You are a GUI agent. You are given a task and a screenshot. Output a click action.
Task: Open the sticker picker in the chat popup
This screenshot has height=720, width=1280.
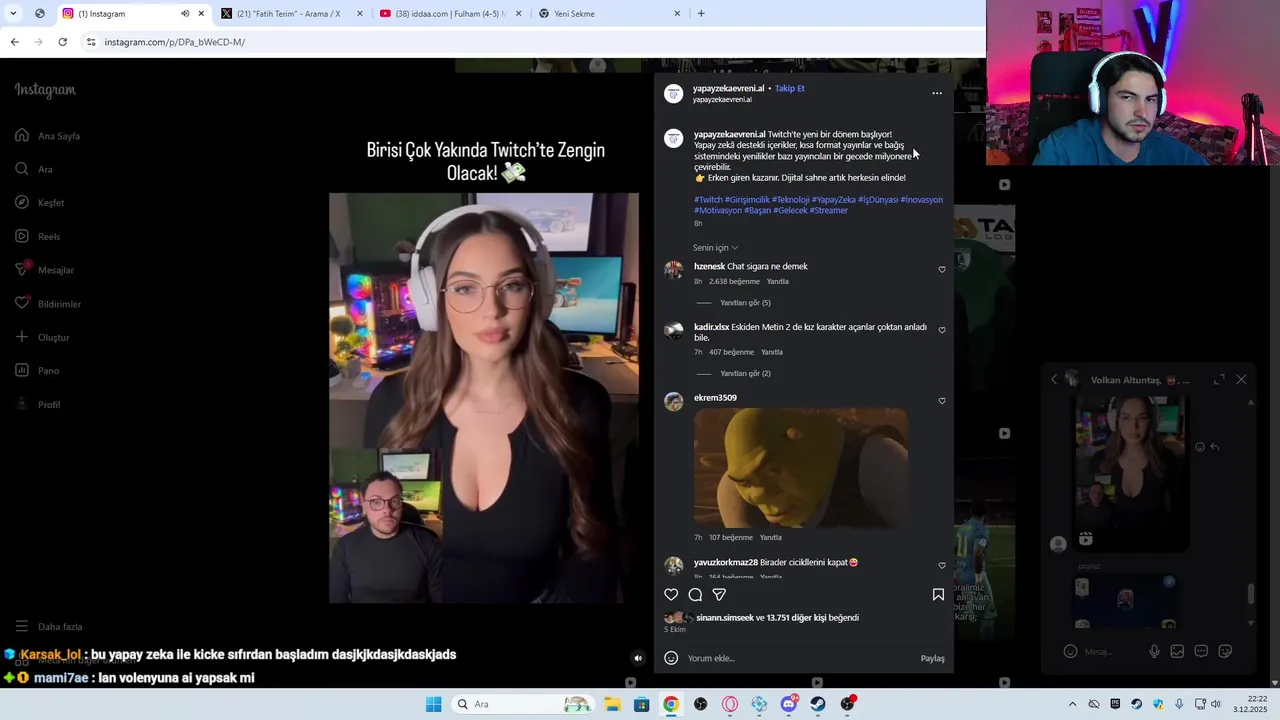pyautogui.click(x=1225, y=652)
